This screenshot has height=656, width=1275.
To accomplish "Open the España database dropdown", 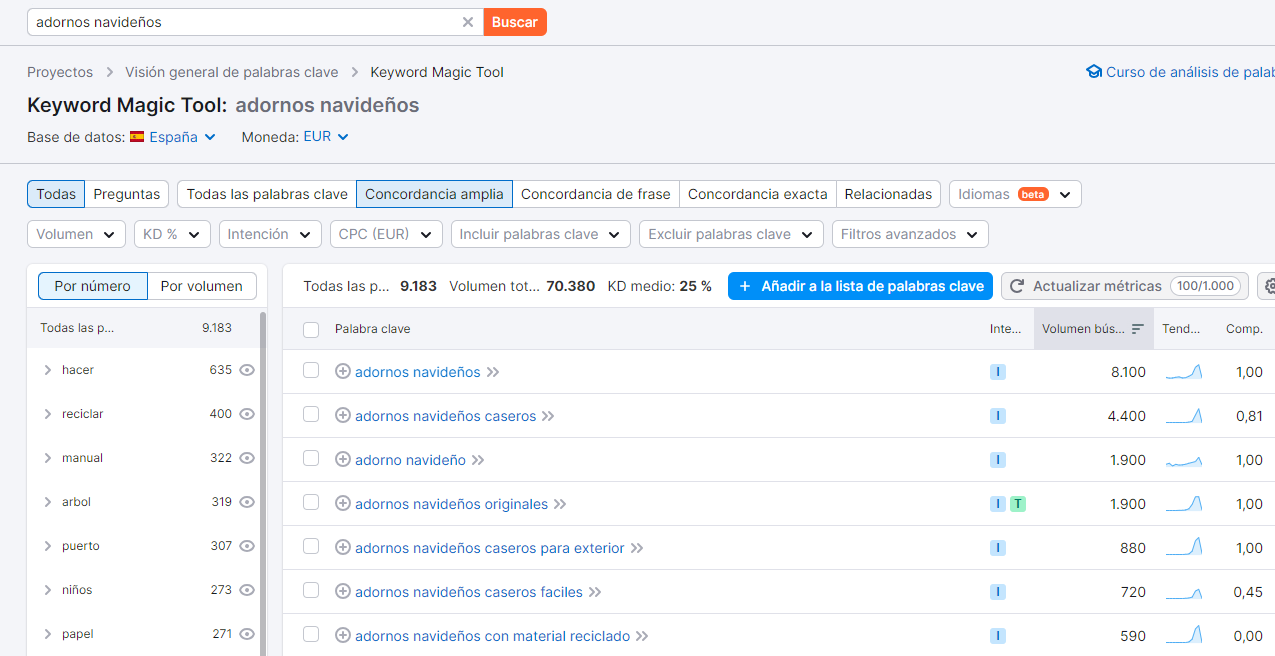I will click(x=173, y=137).
